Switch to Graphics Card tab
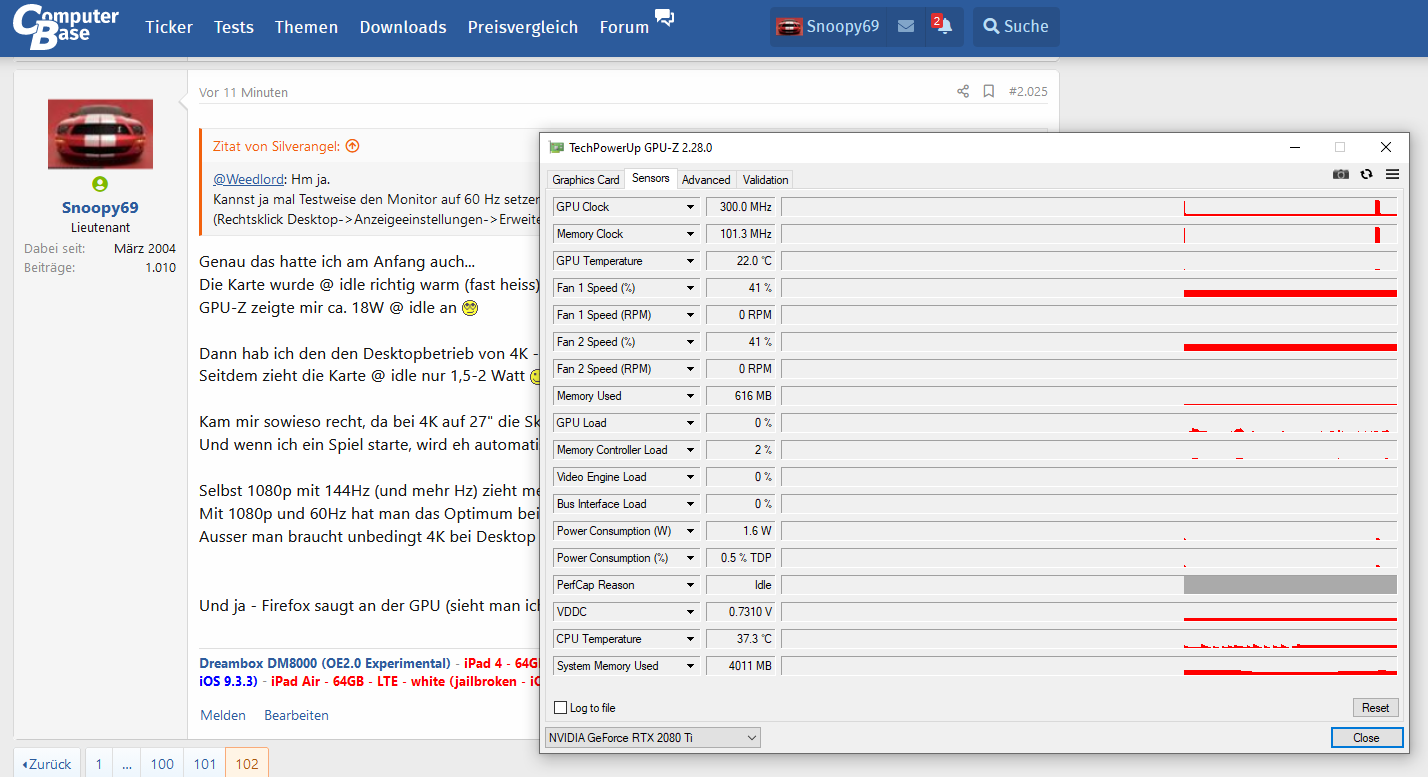Image resolution: width=1428 pixels, height=777 pixels. click(586, 180)
